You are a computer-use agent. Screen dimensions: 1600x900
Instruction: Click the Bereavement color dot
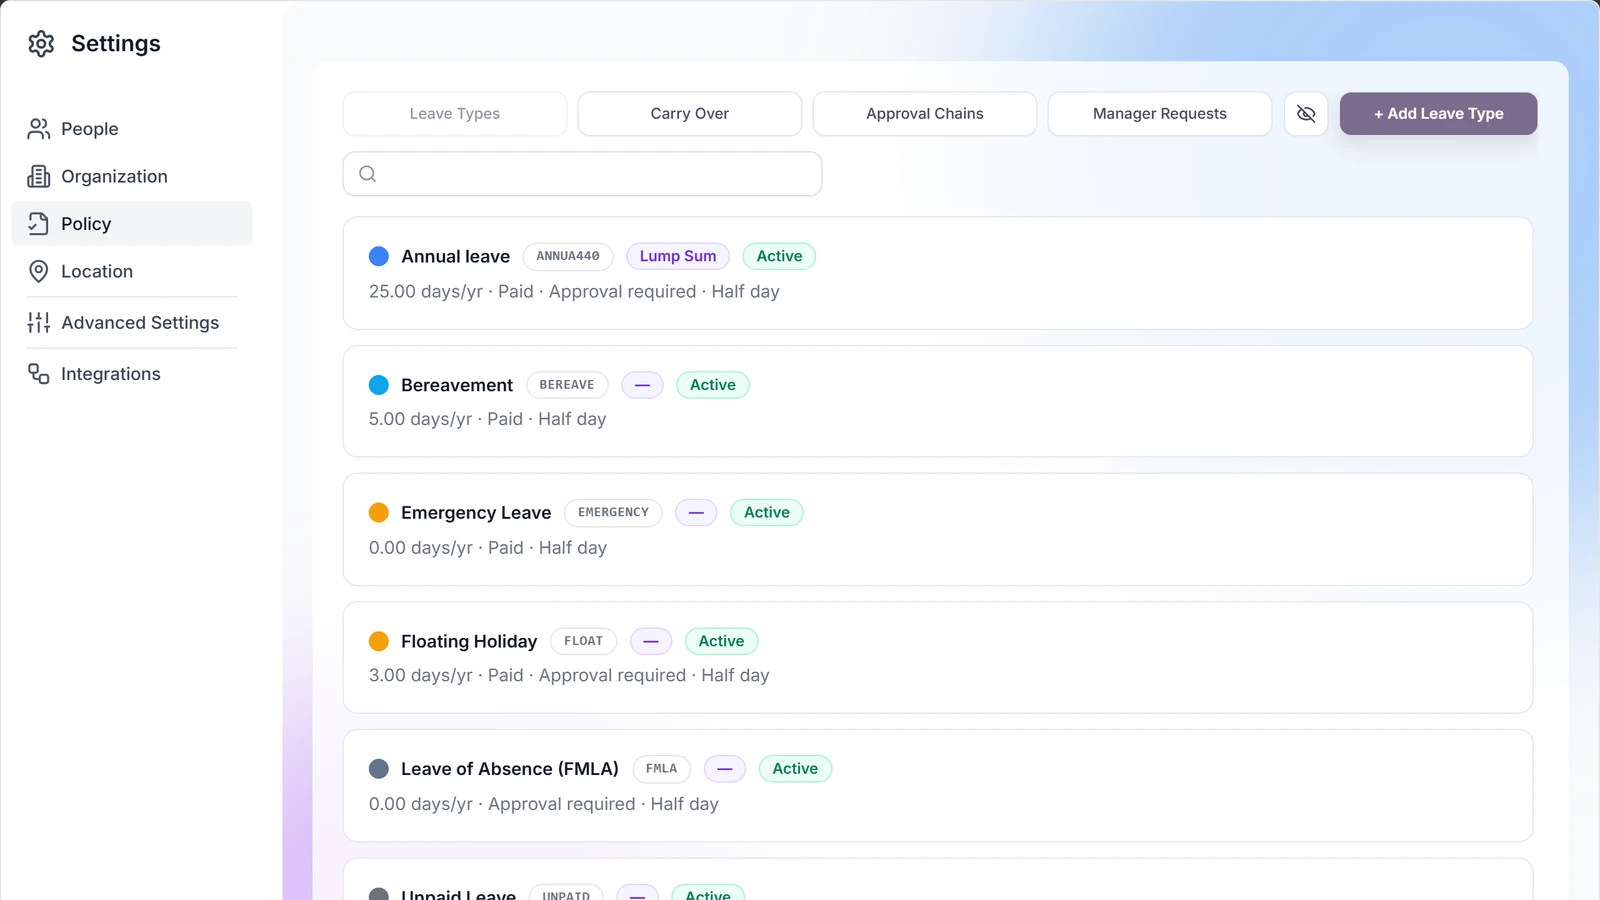(x=379, y=385)
